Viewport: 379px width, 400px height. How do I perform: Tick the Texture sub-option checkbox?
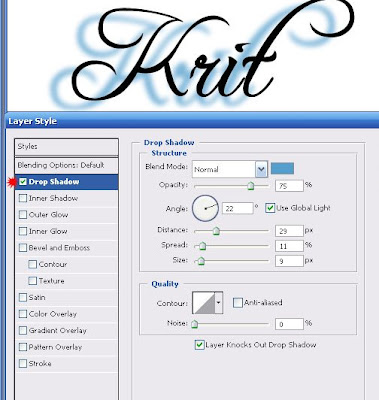pyautogui.click(x=32, y=281)
